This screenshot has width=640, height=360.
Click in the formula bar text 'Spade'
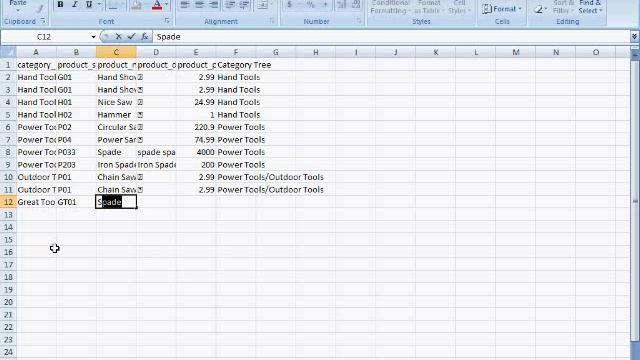pyautogui.click(x=169, y=37)
